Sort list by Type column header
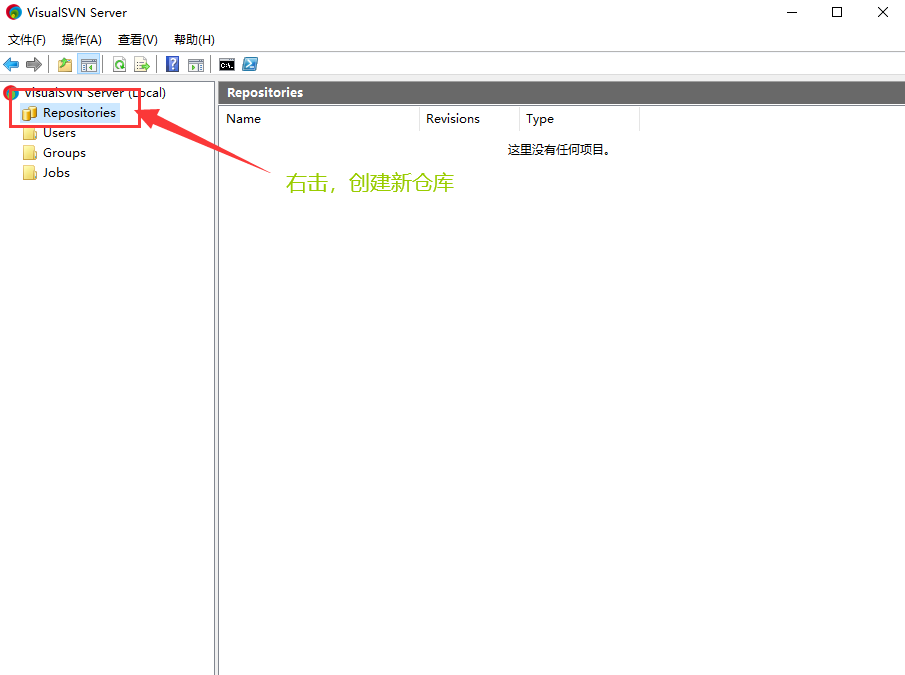The width and height of the screenshot is (905, 675). tap(579, 119)
